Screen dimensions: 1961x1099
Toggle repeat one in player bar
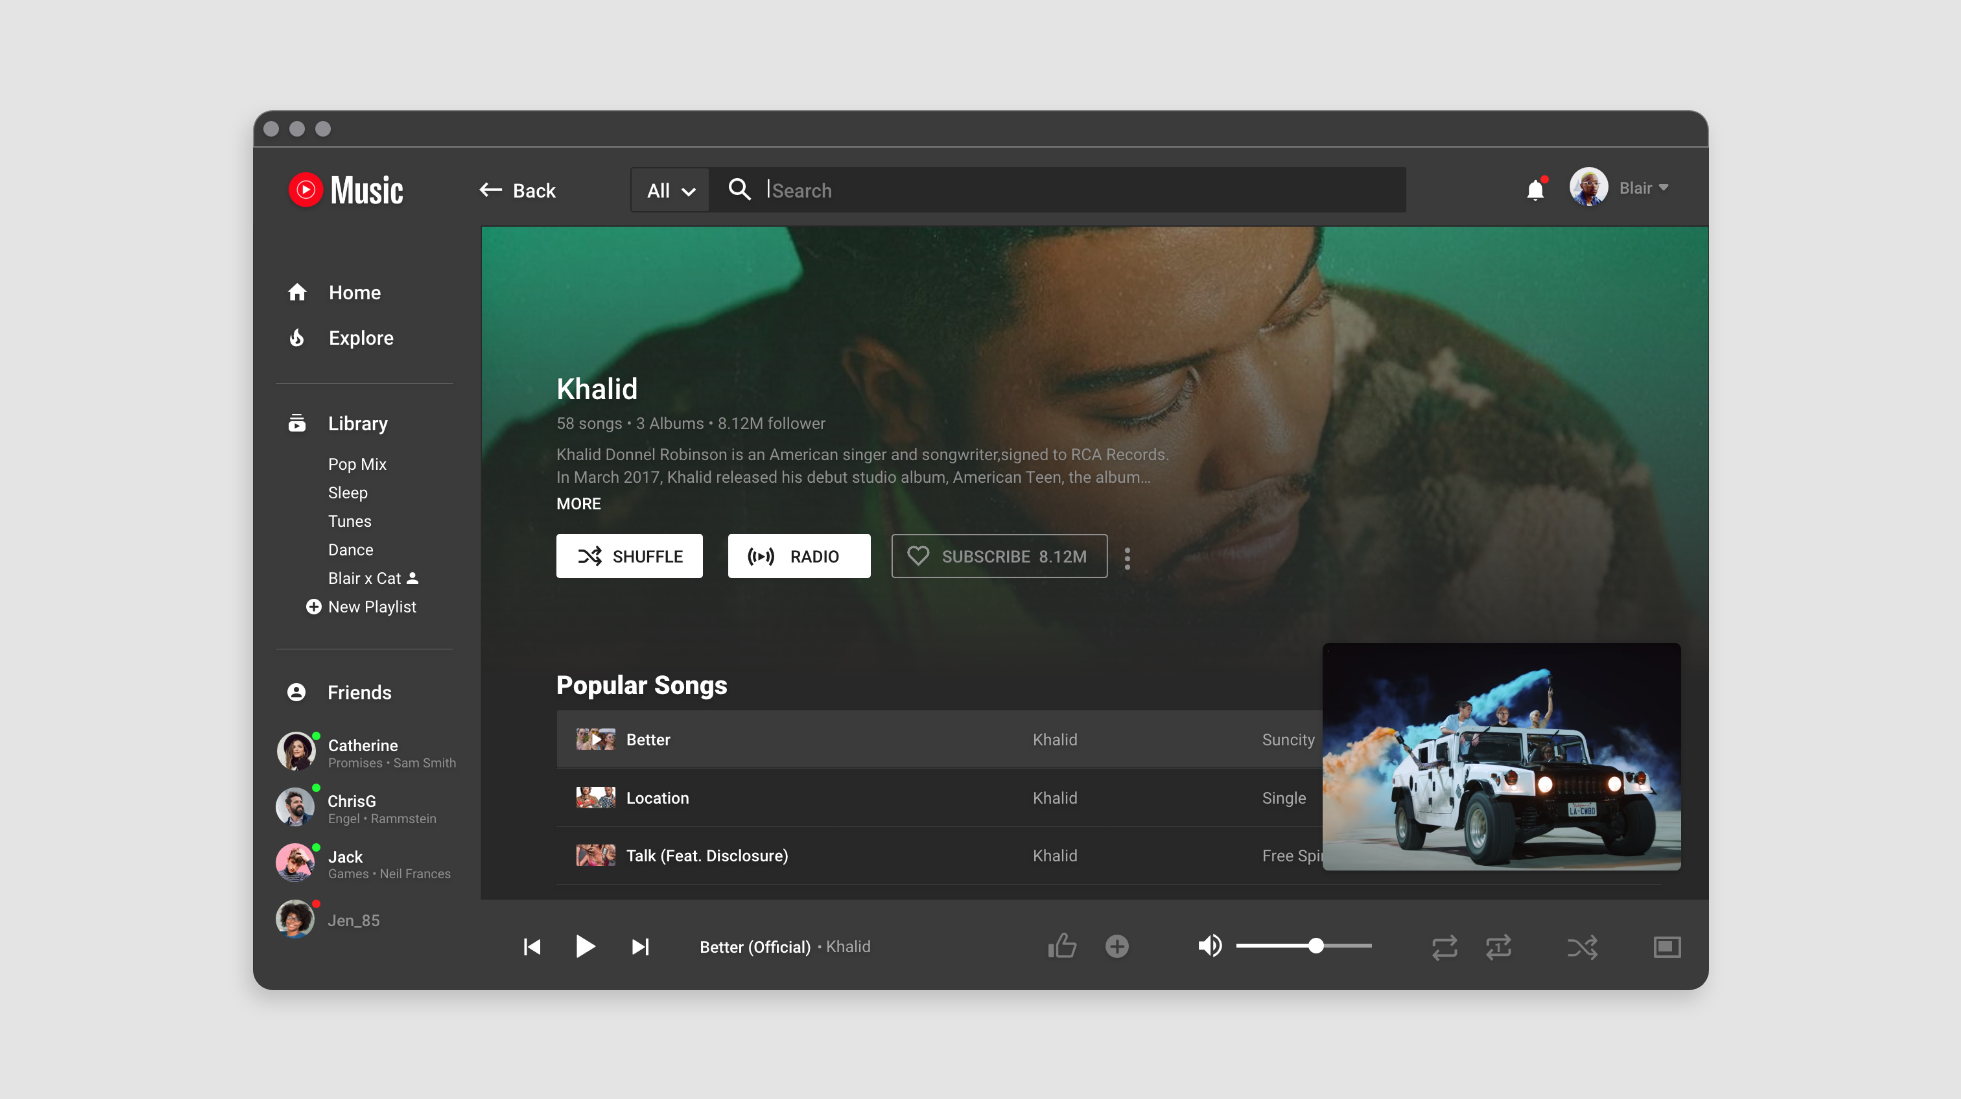tap(1498, 946)
